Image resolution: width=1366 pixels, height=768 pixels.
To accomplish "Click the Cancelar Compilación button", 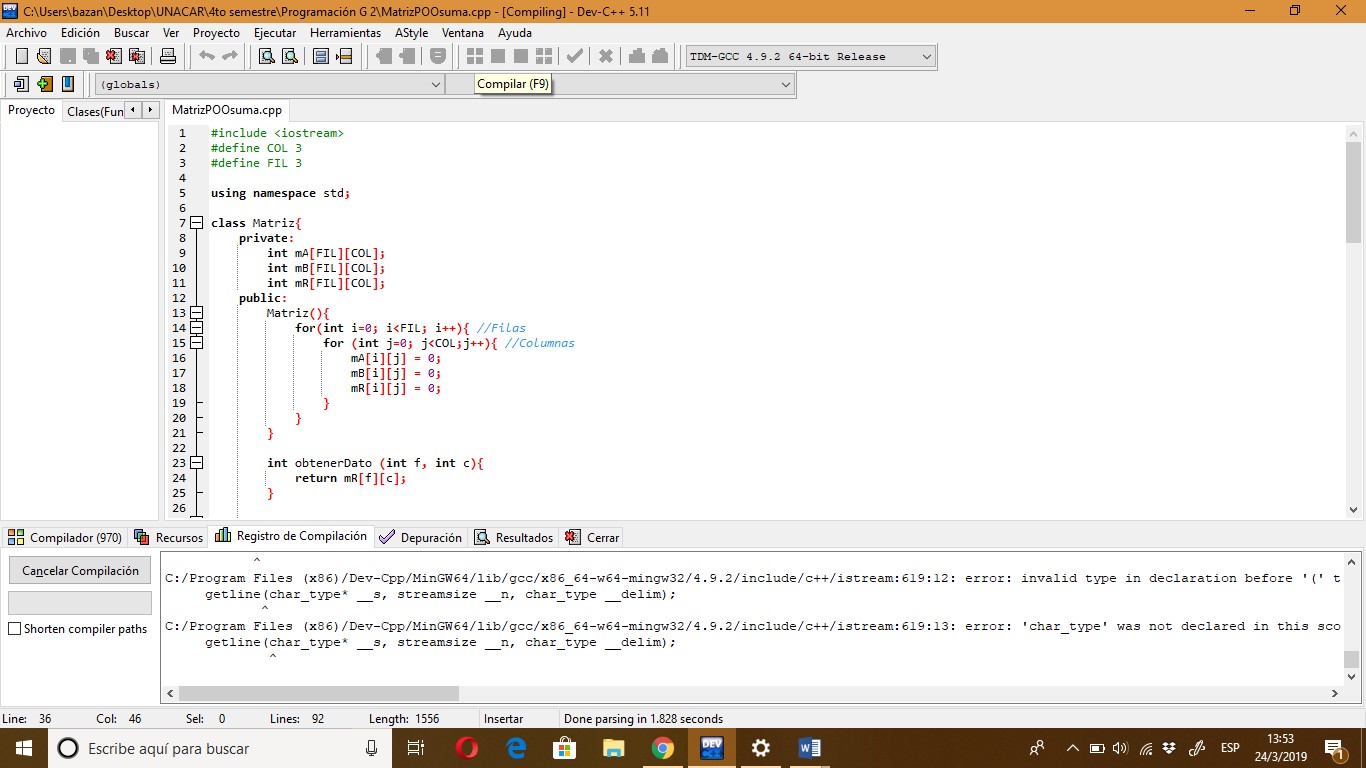I will pyautogui.click(x=80, y=571).
